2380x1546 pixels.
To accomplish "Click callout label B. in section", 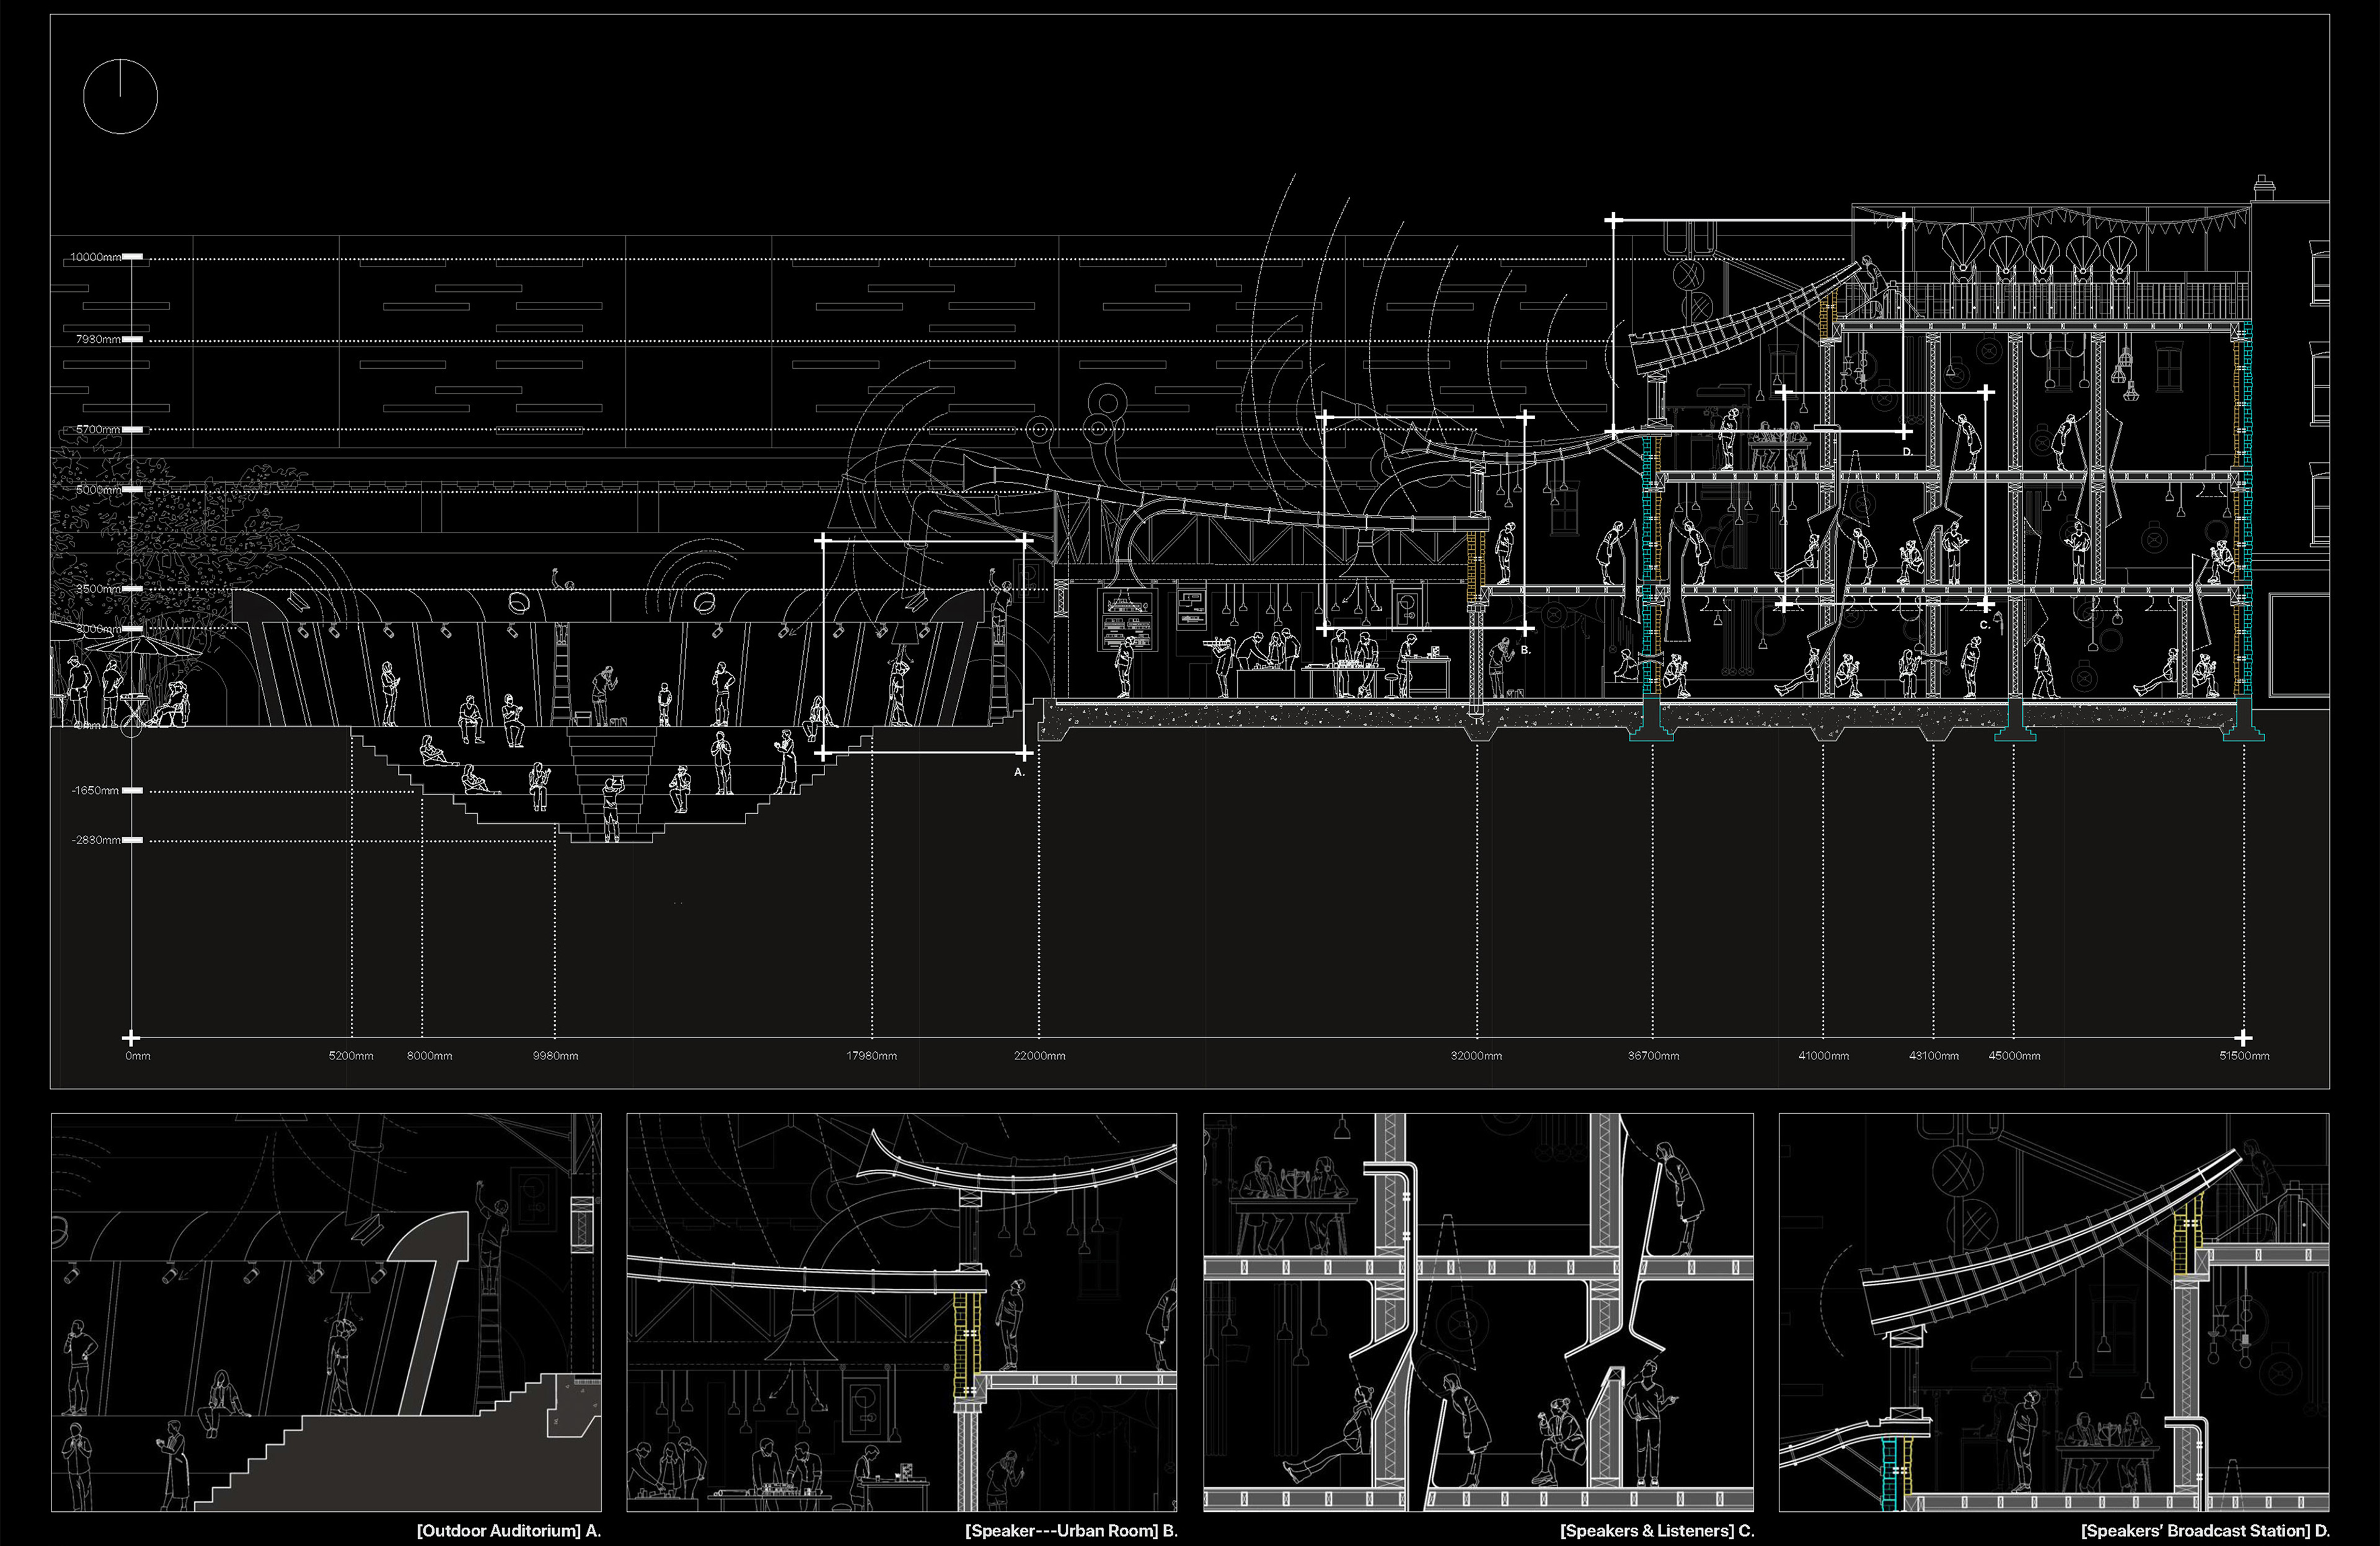I will point(1525,650).
